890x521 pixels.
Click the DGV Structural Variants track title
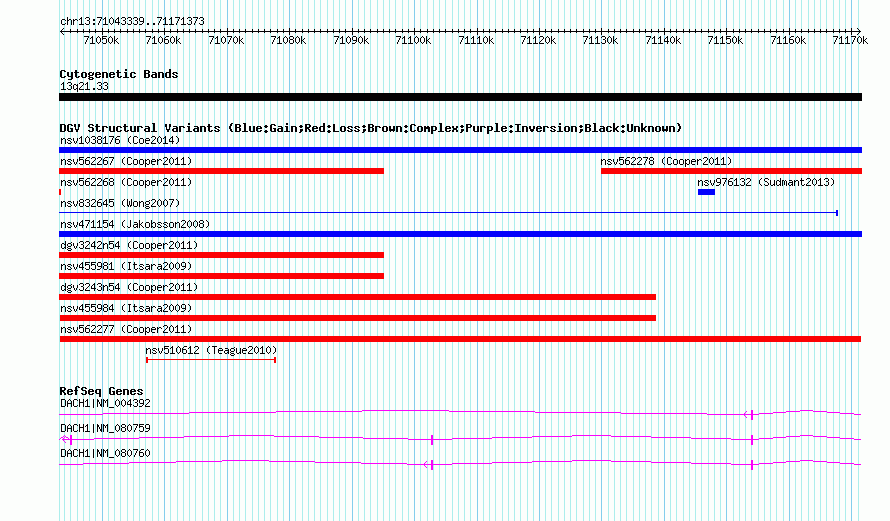coord(371,128)
